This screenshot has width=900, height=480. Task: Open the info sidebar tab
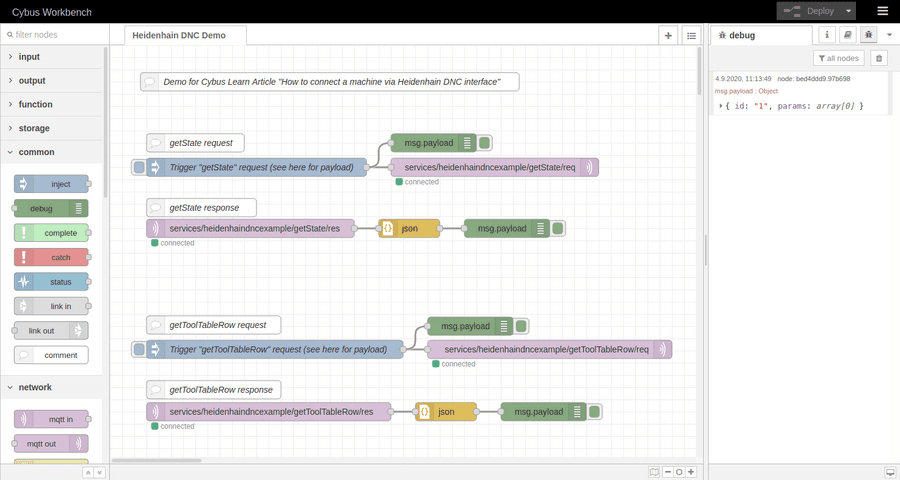[827, 35]
